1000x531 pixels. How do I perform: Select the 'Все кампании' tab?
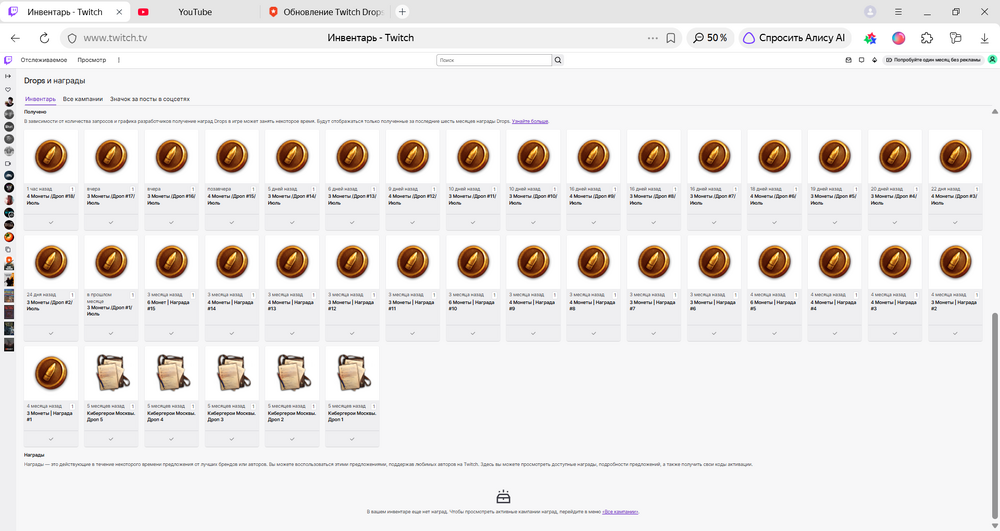[83, 99]
